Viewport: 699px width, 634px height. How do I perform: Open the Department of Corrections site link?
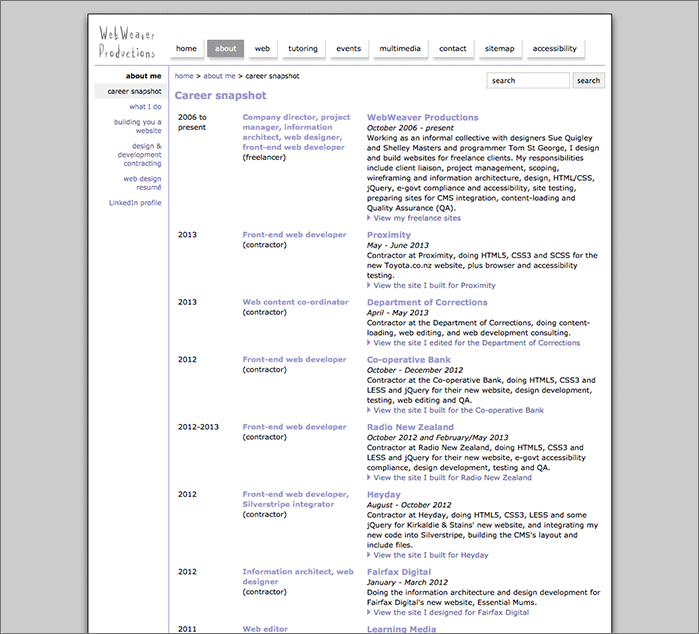[x=477, y=343]
